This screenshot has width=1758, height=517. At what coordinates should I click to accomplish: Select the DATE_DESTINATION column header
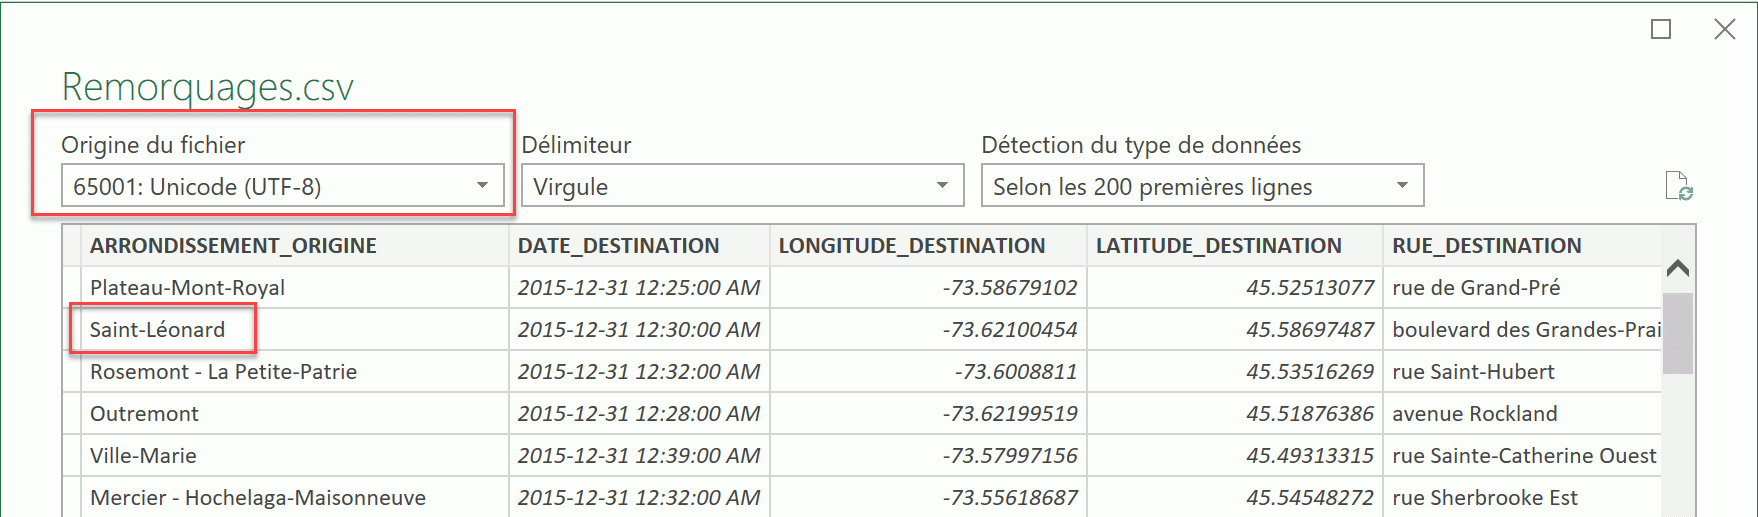tap(618, 246)
